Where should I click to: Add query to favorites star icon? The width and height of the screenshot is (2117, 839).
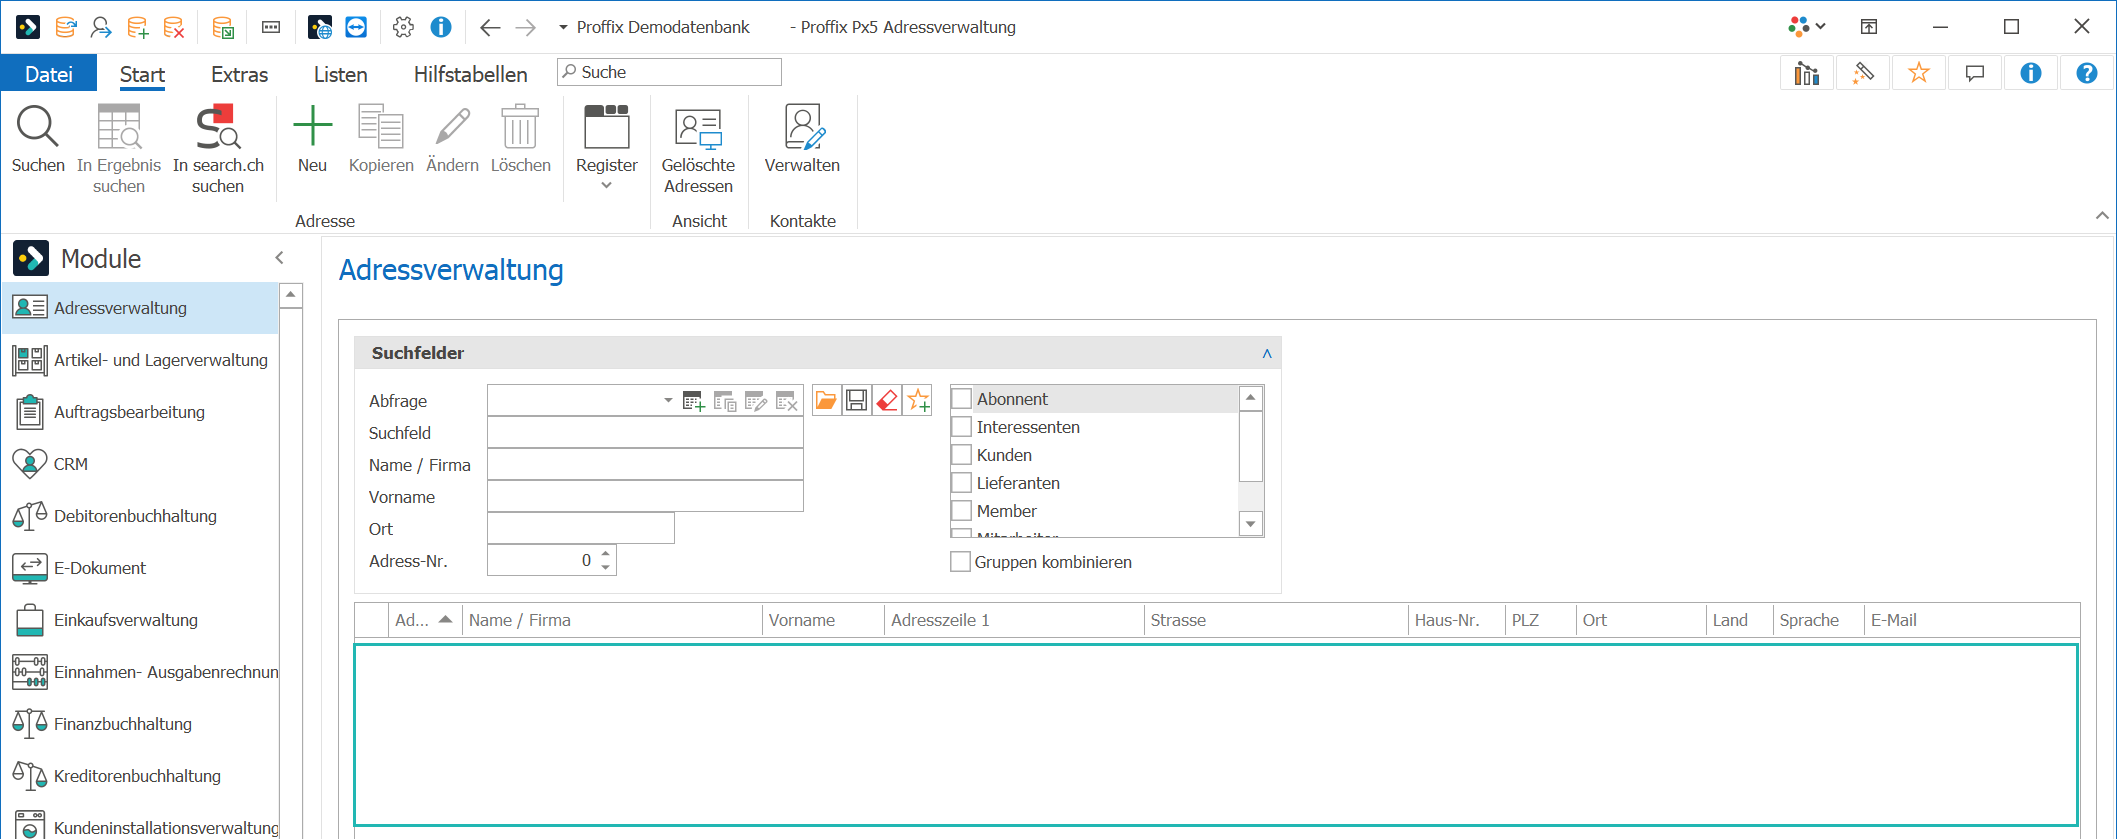(x=918, y=401)
